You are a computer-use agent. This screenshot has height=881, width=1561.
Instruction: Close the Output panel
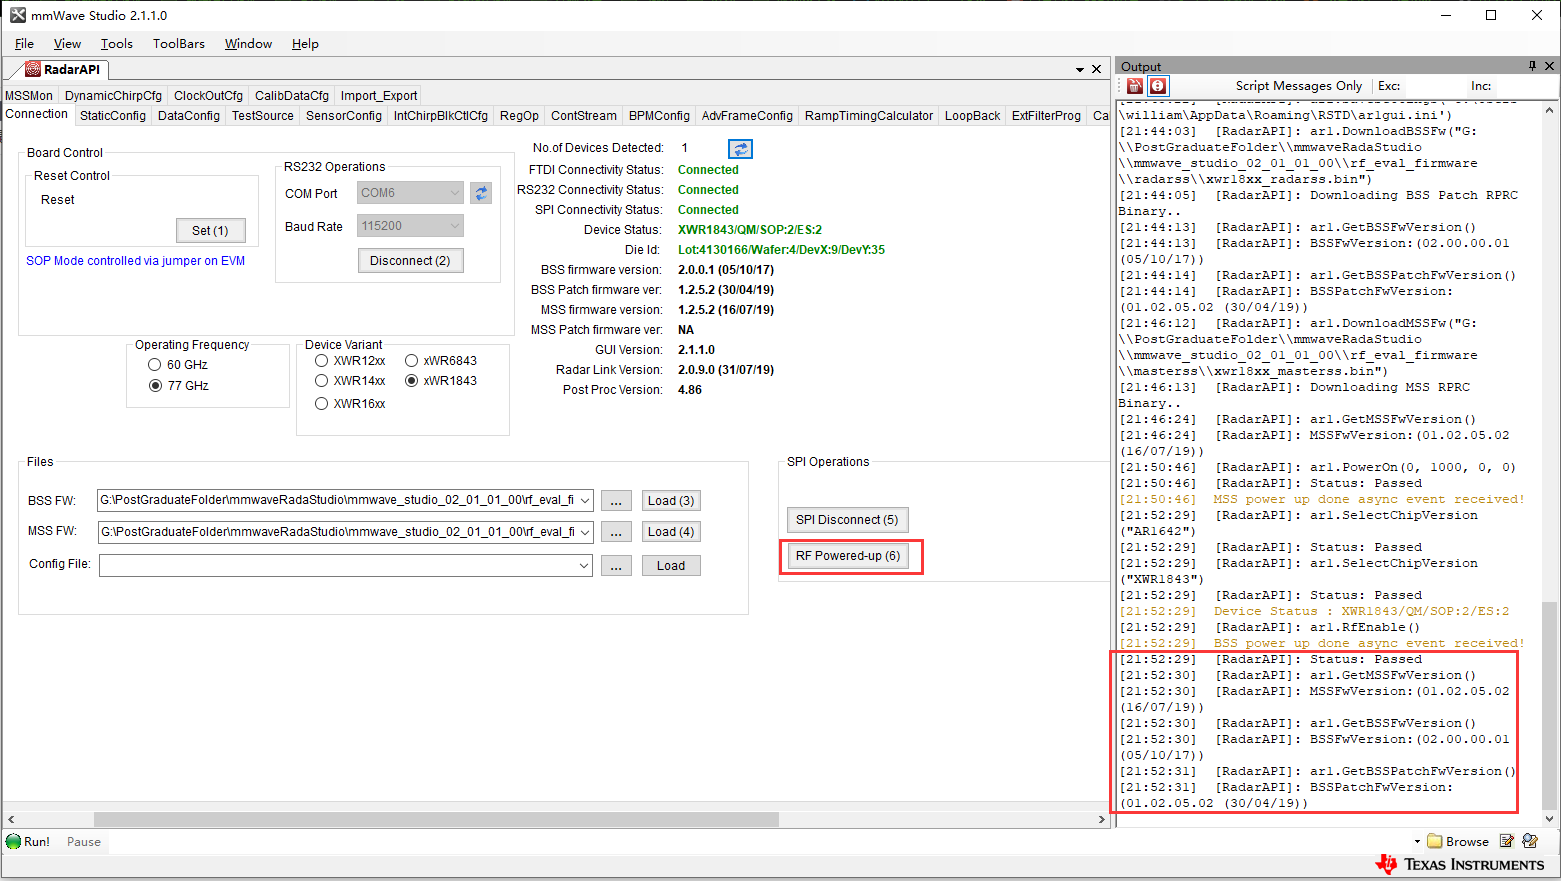click(1549, 66)
